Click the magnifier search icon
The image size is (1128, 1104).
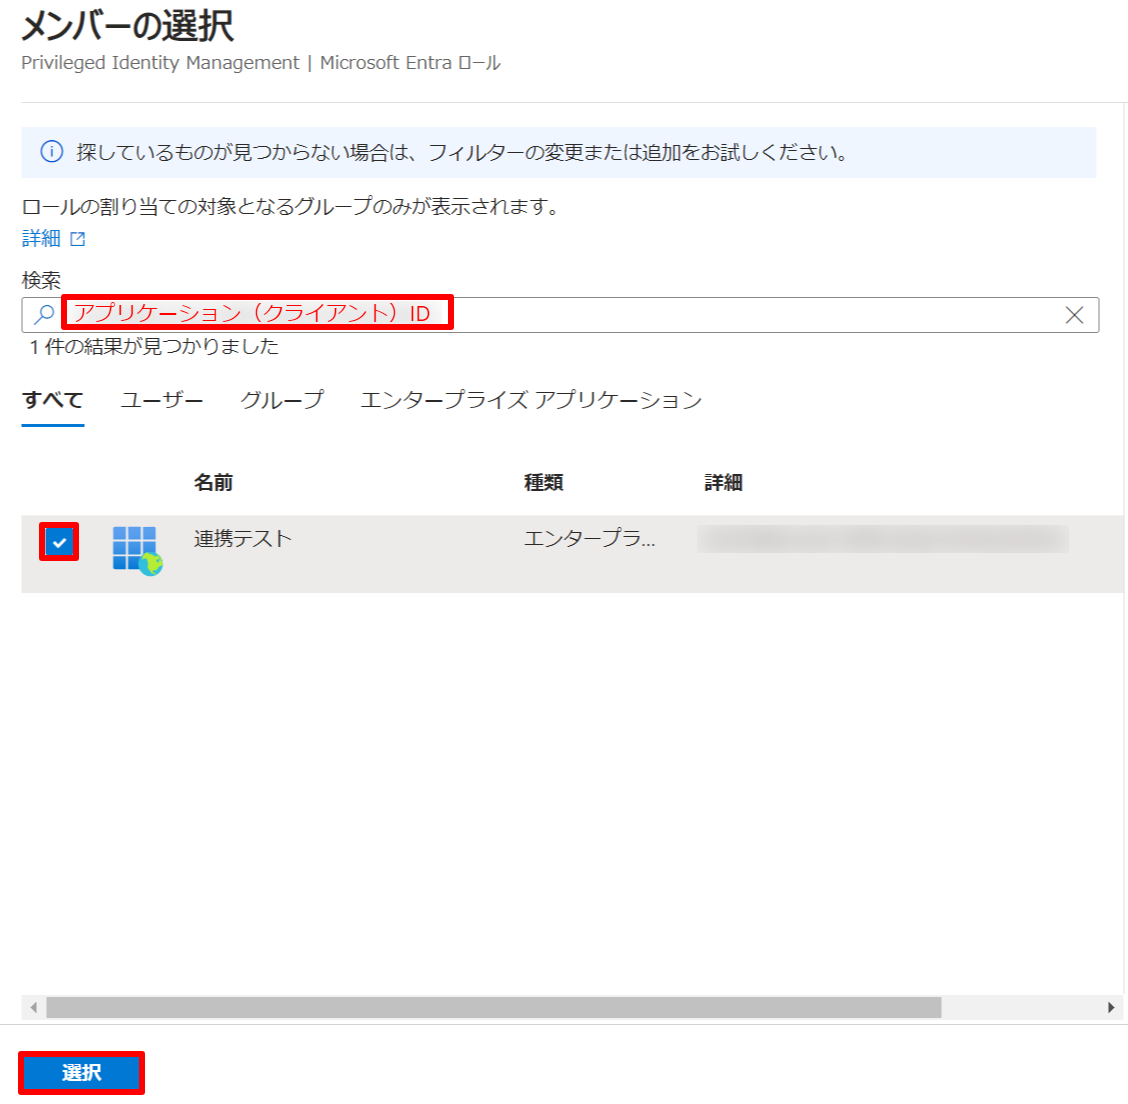[44, 314]
